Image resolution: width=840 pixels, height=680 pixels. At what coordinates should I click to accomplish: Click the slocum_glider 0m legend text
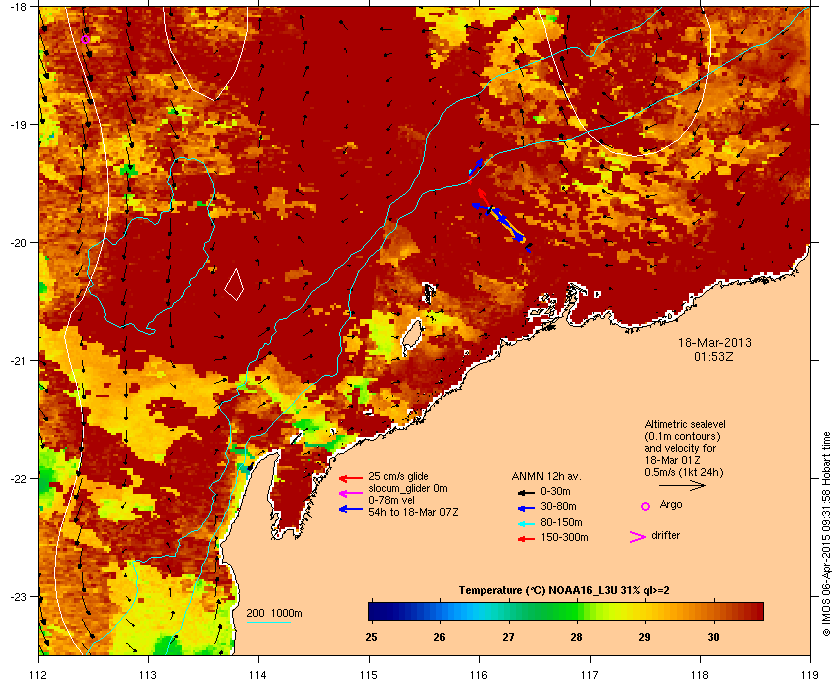point(408,489)
